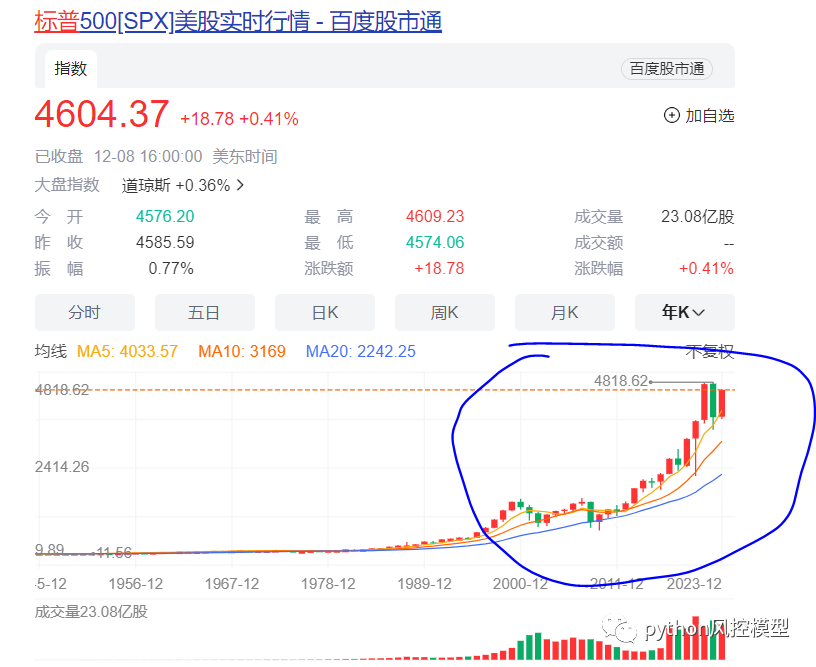
Task: Click the MA20: 2242.25 label
Action: click(x=361, y=351)
